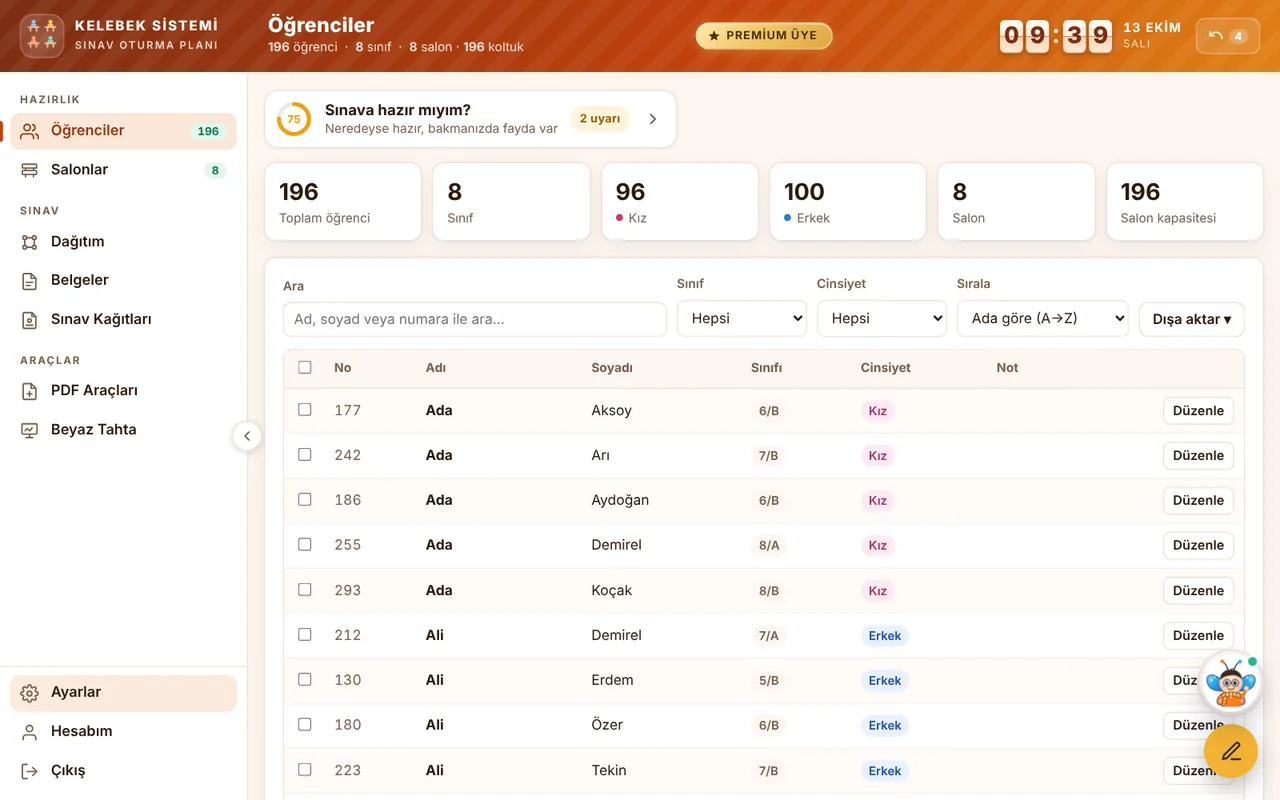This screenshot has height=800, width=1280.
Task: Click the Ayarlar gear icon
Action: pos(30,693)
